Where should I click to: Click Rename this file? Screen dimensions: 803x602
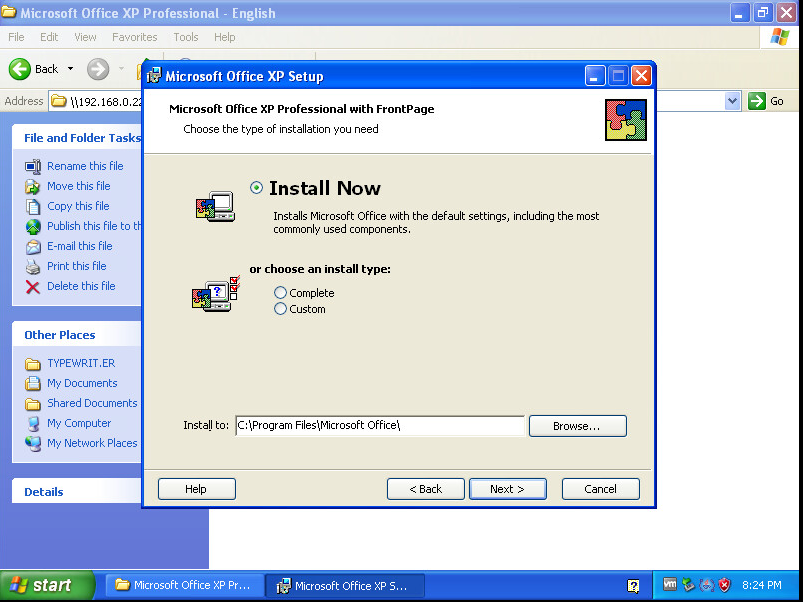pyautogui.click(x=85, y=166)
